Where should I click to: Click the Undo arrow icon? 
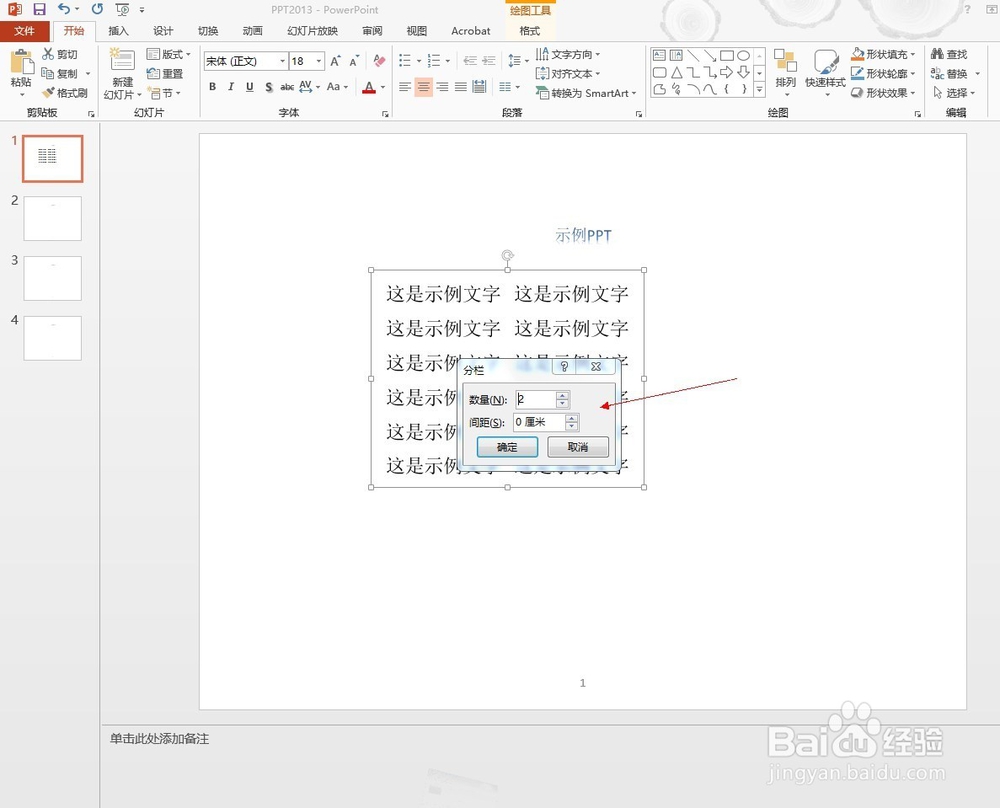click(64, 10)
